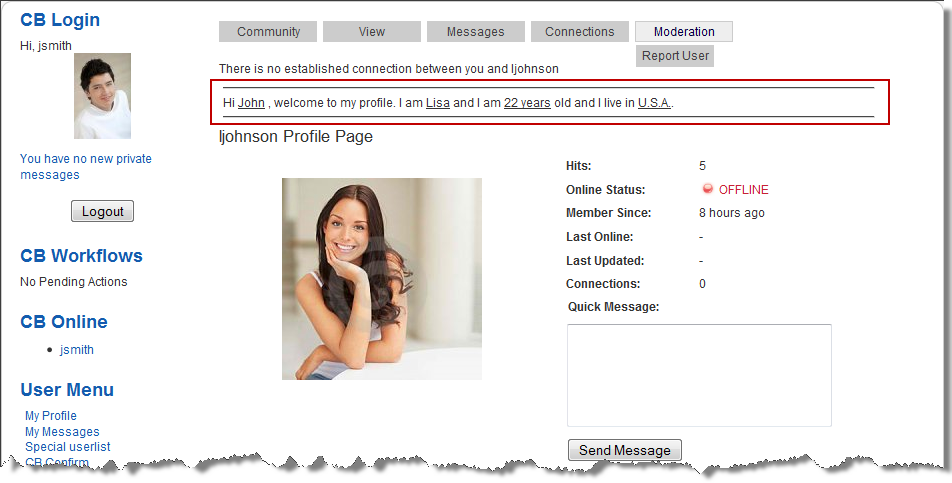Open My Messages in User Menu

[62, 432]
